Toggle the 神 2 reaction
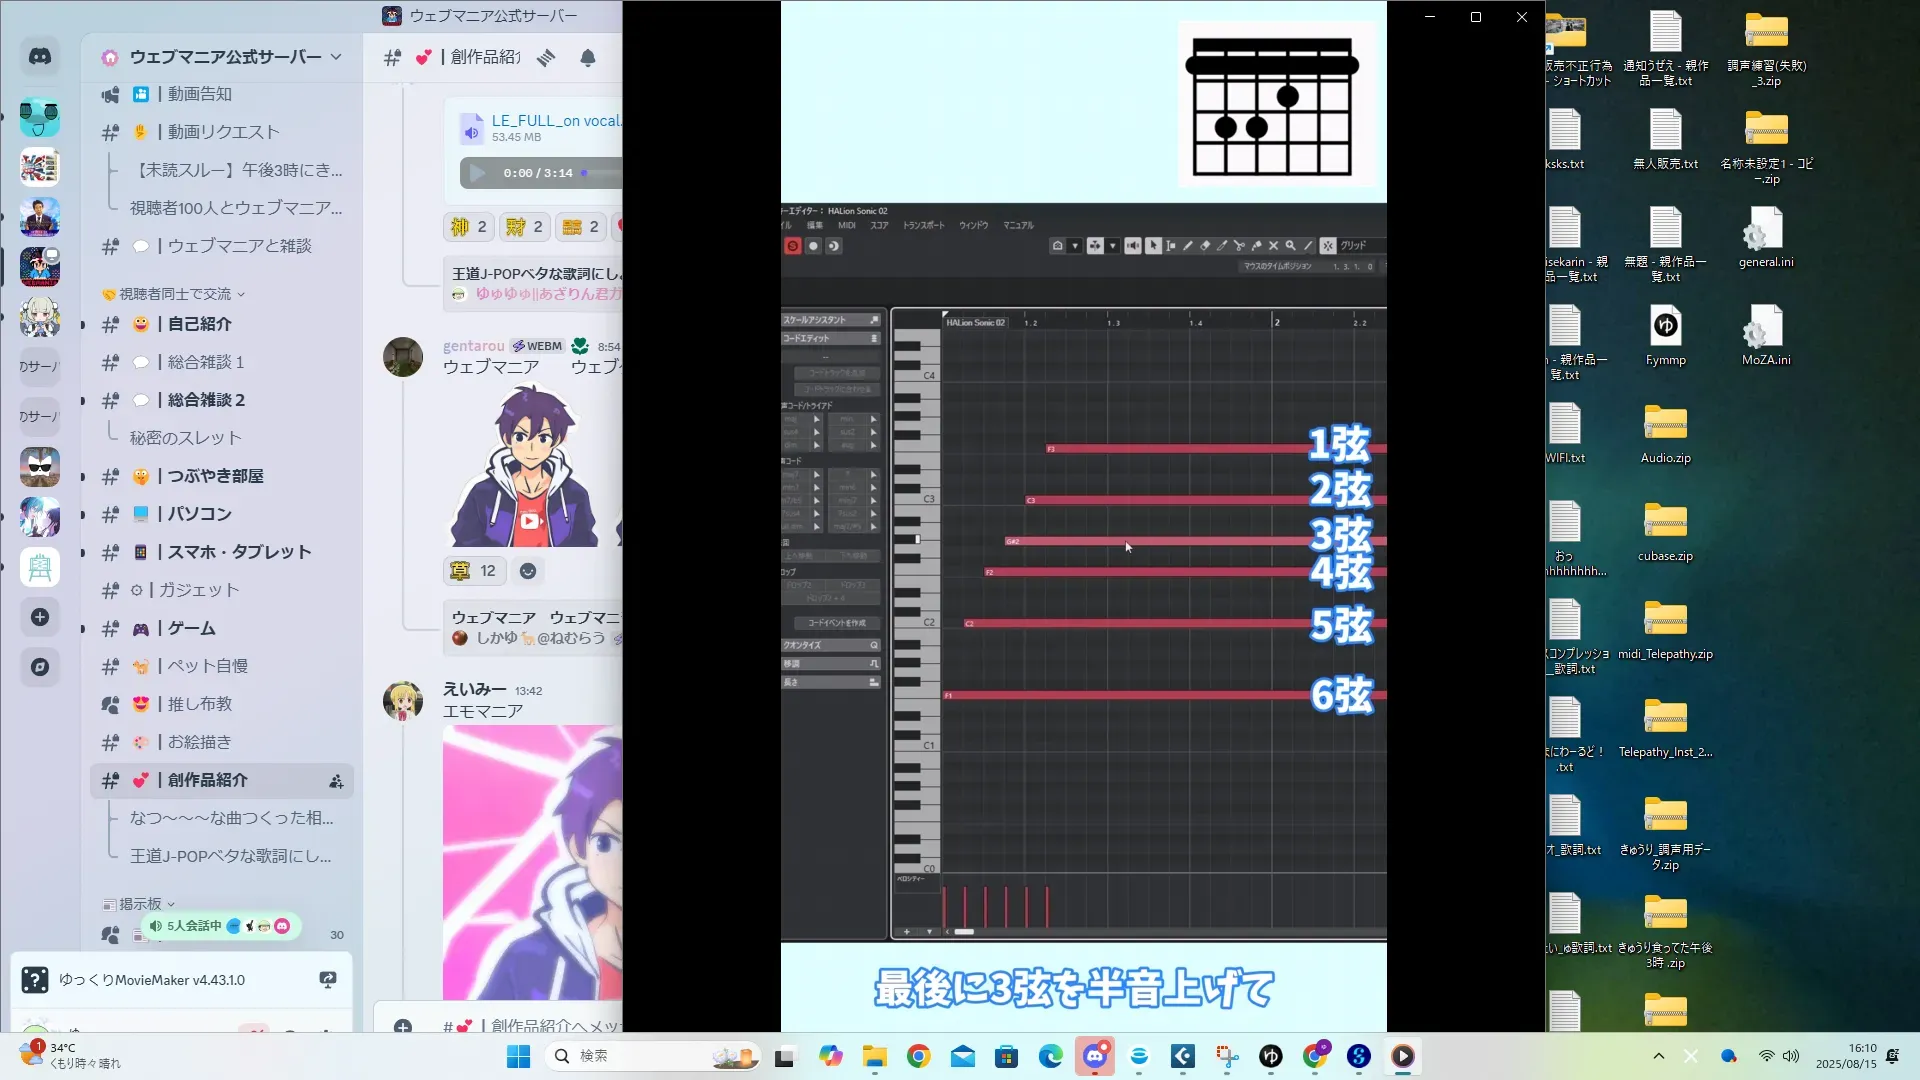 [x=468, y=227]
